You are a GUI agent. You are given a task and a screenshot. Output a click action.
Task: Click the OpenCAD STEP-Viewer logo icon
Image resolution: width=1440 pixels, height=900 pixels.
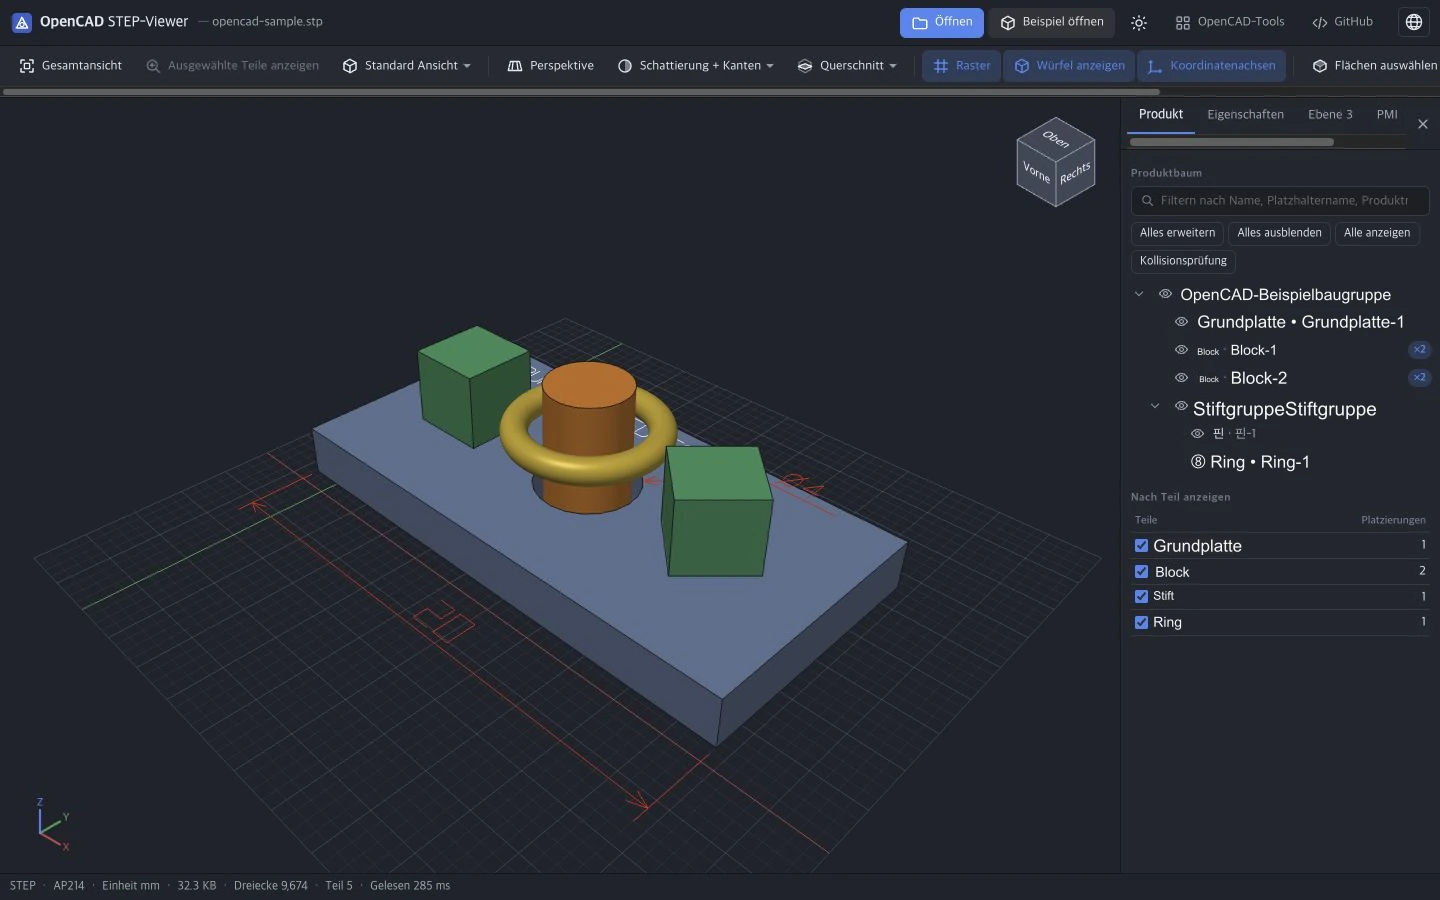pyautogui.click(x=21, y=22)
